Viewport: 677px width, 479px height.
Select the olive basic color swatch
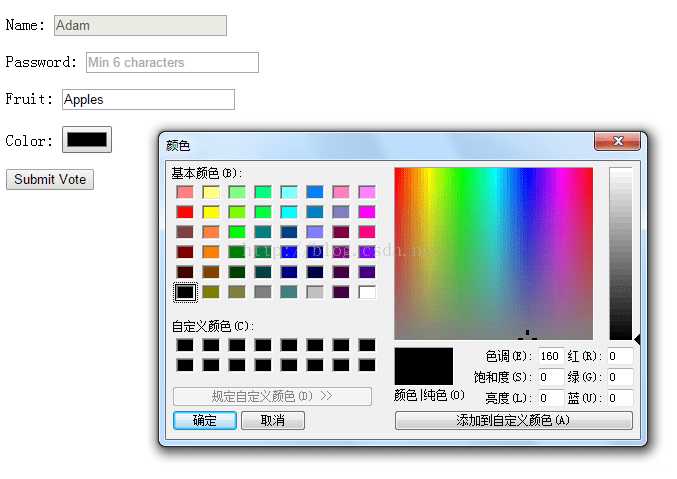(211, 292)
